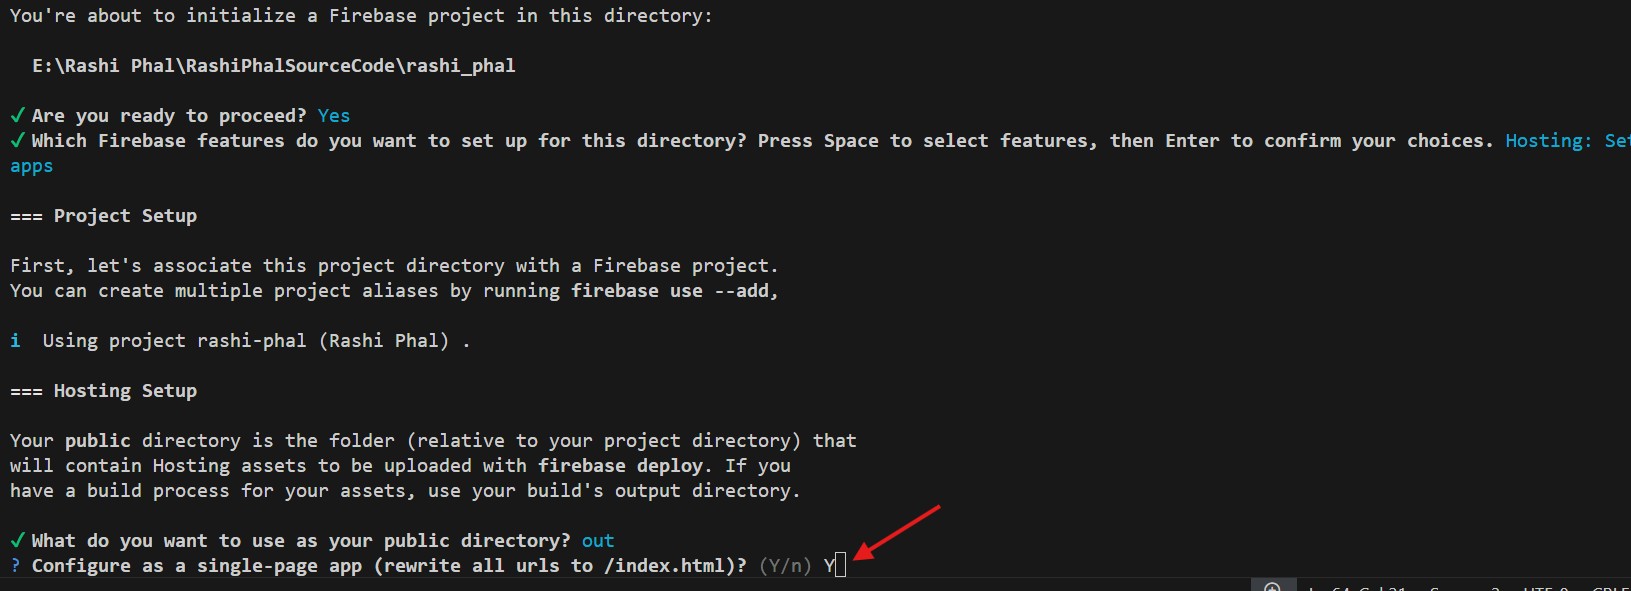Click the blue 'out' directory answer
Image resolution: width=1631 pixels, height=591 pixels.
coord(598,540)
